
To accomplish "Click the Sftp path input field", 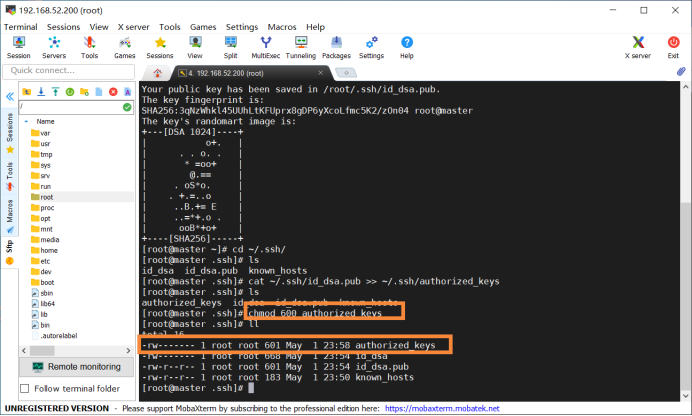I will point(70,107).
